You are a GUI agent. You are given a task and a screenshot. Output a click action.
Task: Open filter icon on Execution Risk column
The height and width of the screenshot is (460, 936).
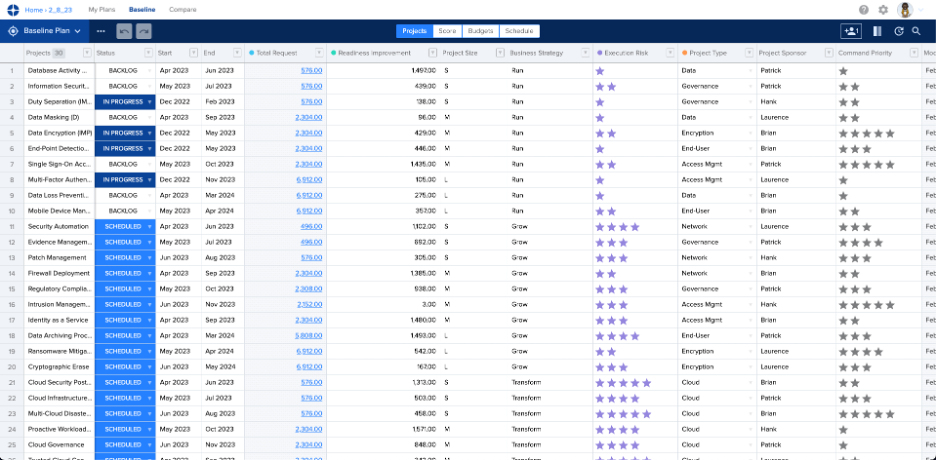point(671,53)
